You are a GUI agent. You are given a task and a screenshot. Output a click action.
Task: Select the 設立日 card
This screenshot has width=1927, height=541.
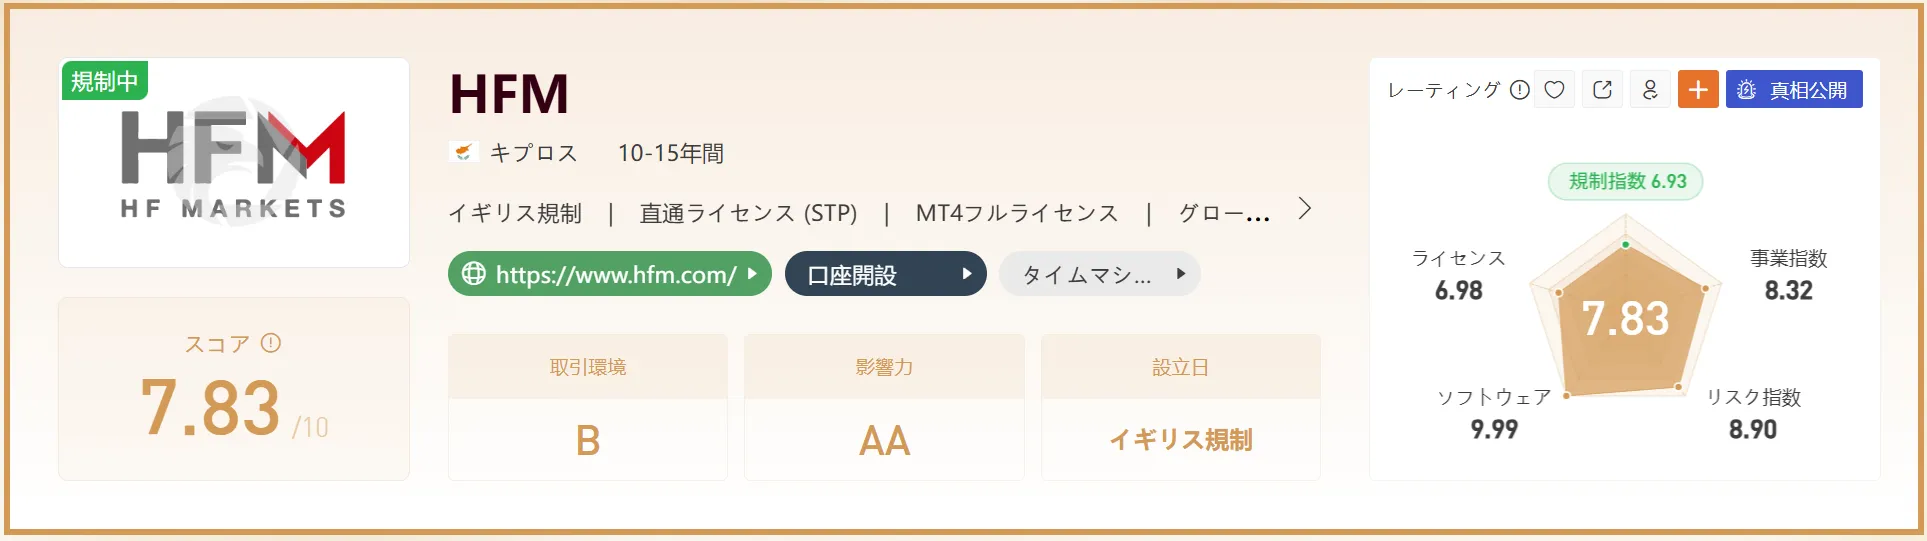(x=1181, y=407)
